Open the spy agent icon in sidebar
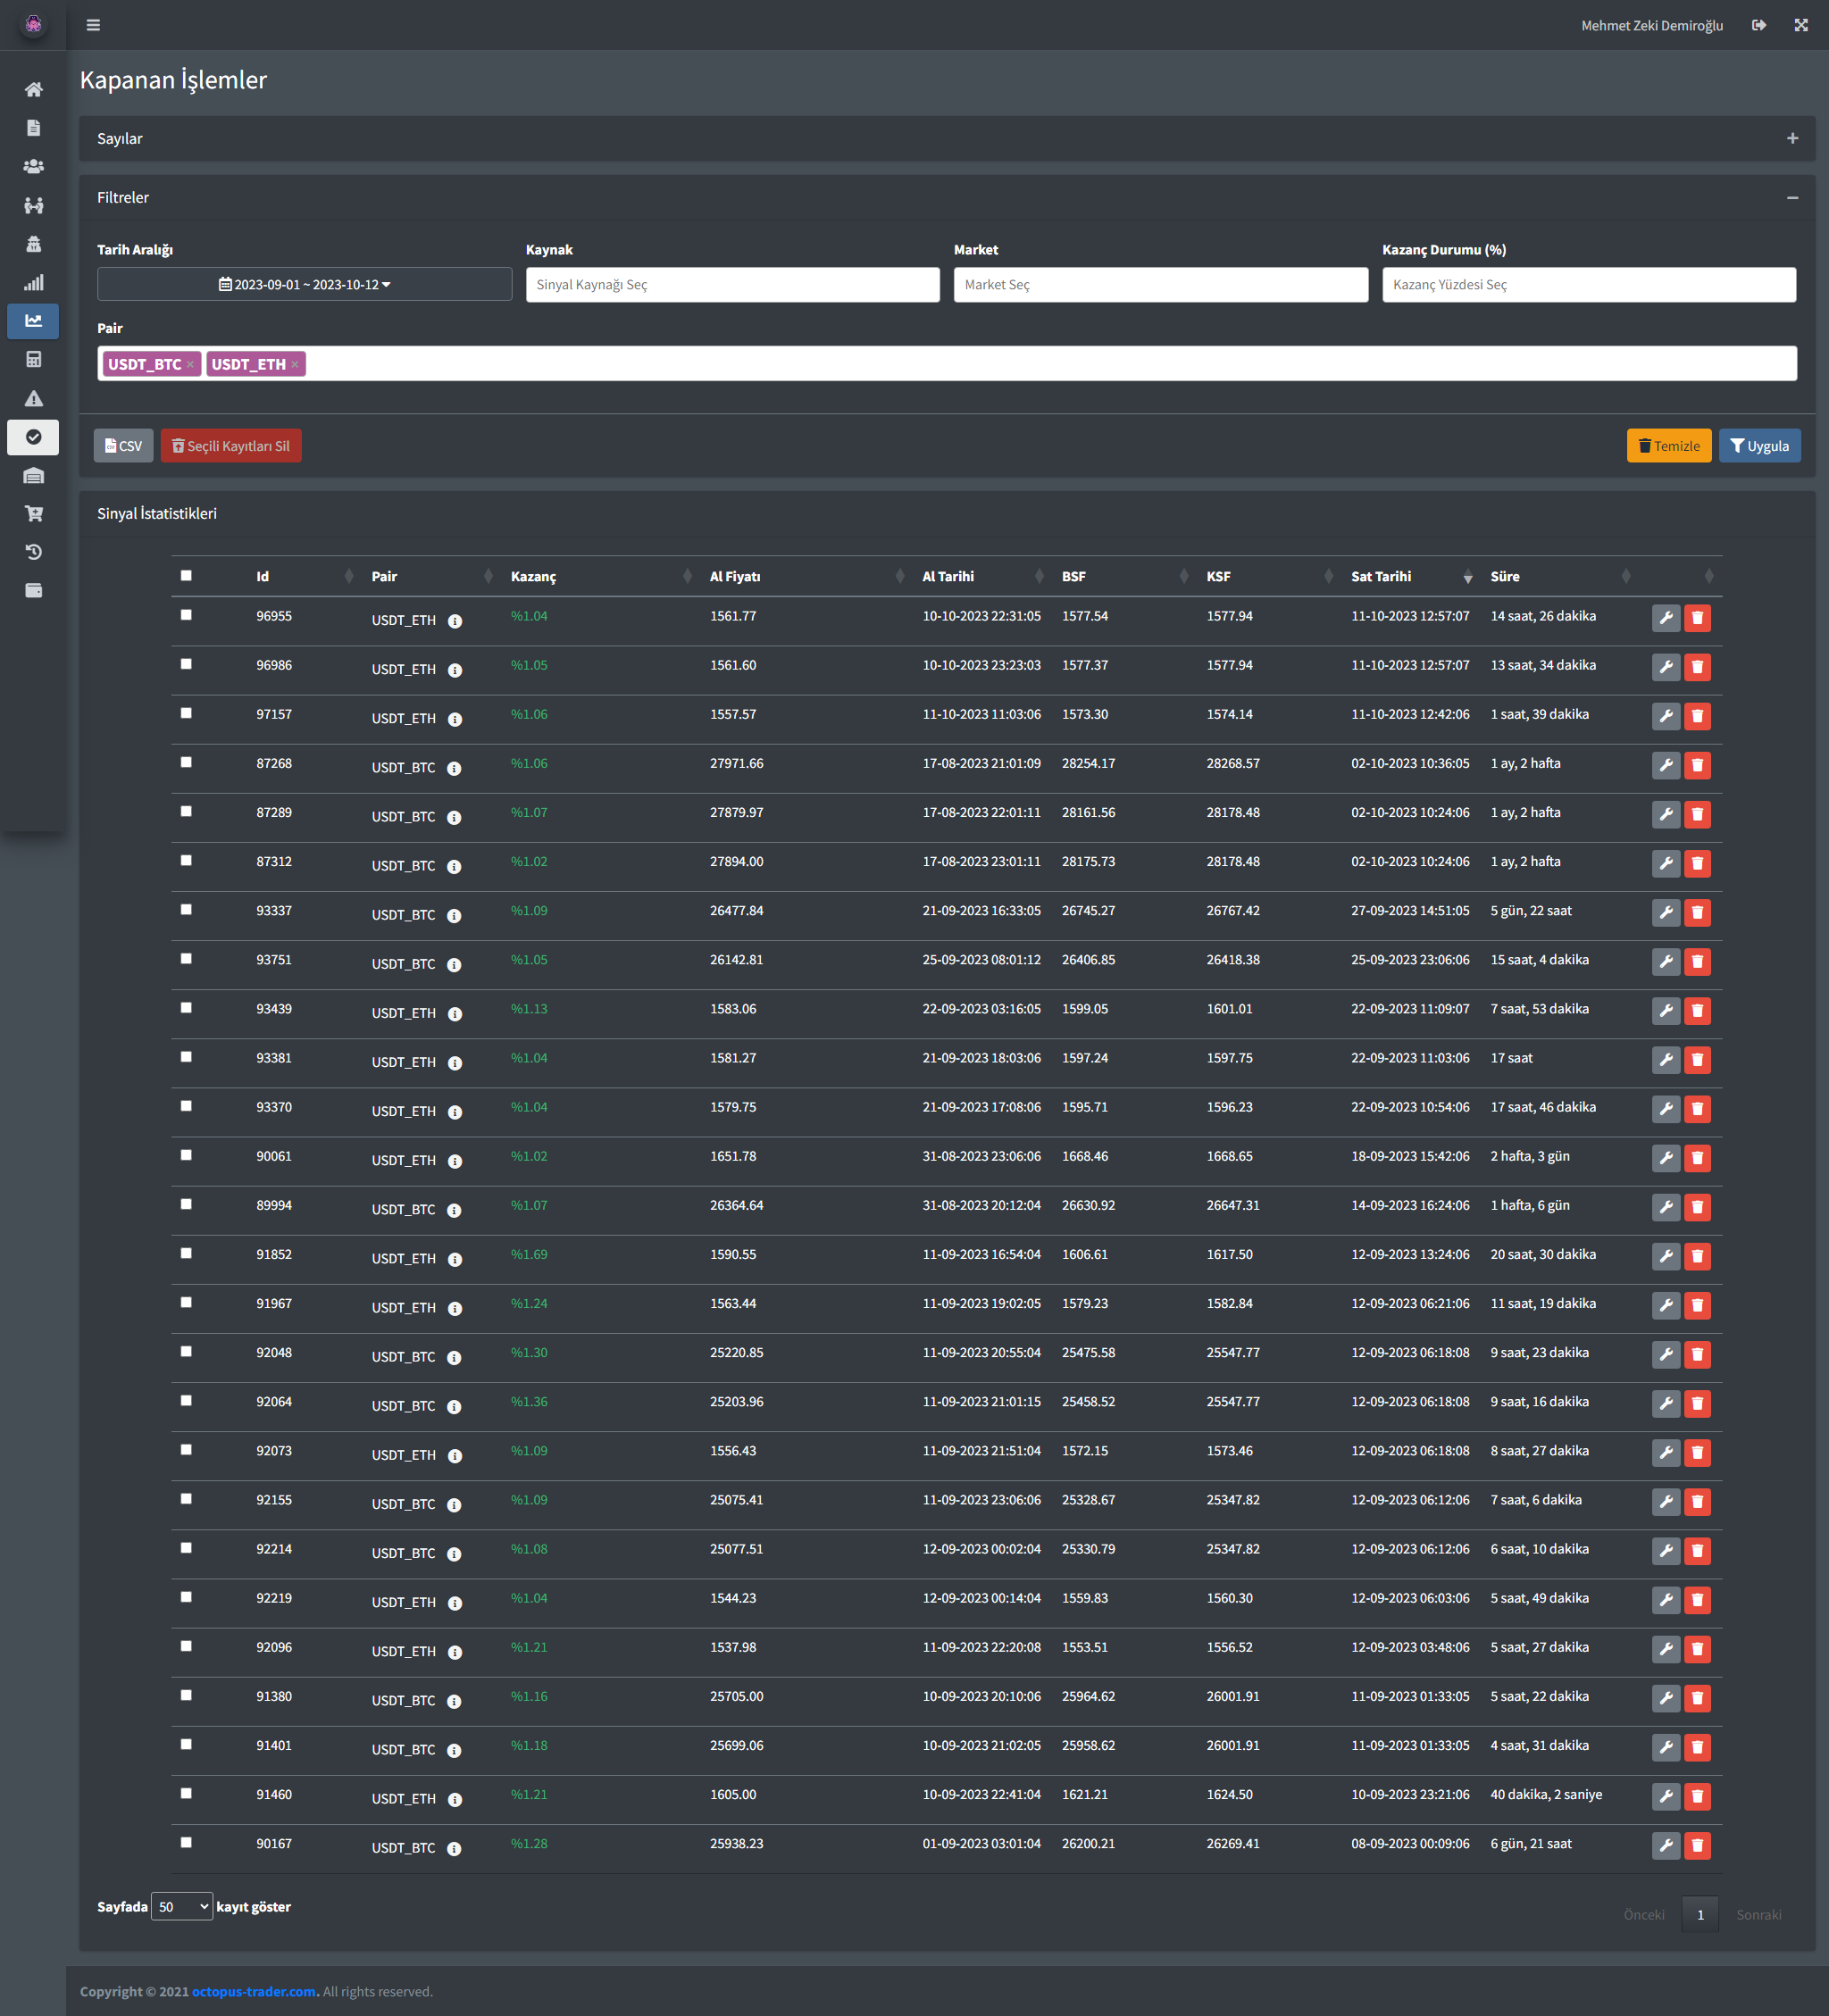Image resolution: width=1829 pixels, height=2016 pixels. (x=33, y=244)
